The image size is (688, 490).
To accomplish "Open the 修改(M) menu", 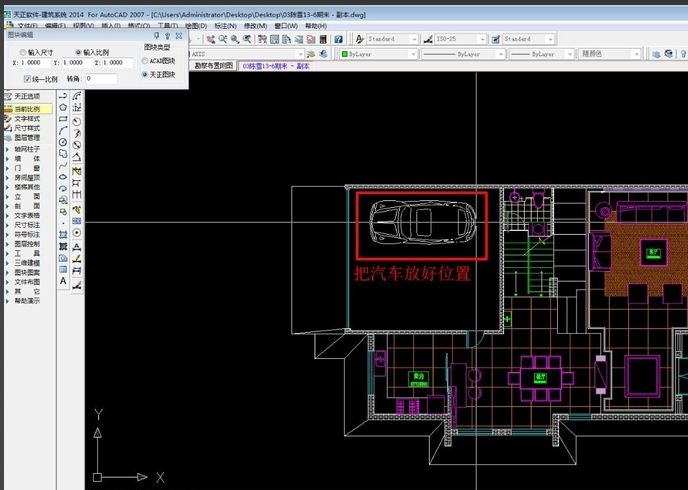I will tap(255, 26).
